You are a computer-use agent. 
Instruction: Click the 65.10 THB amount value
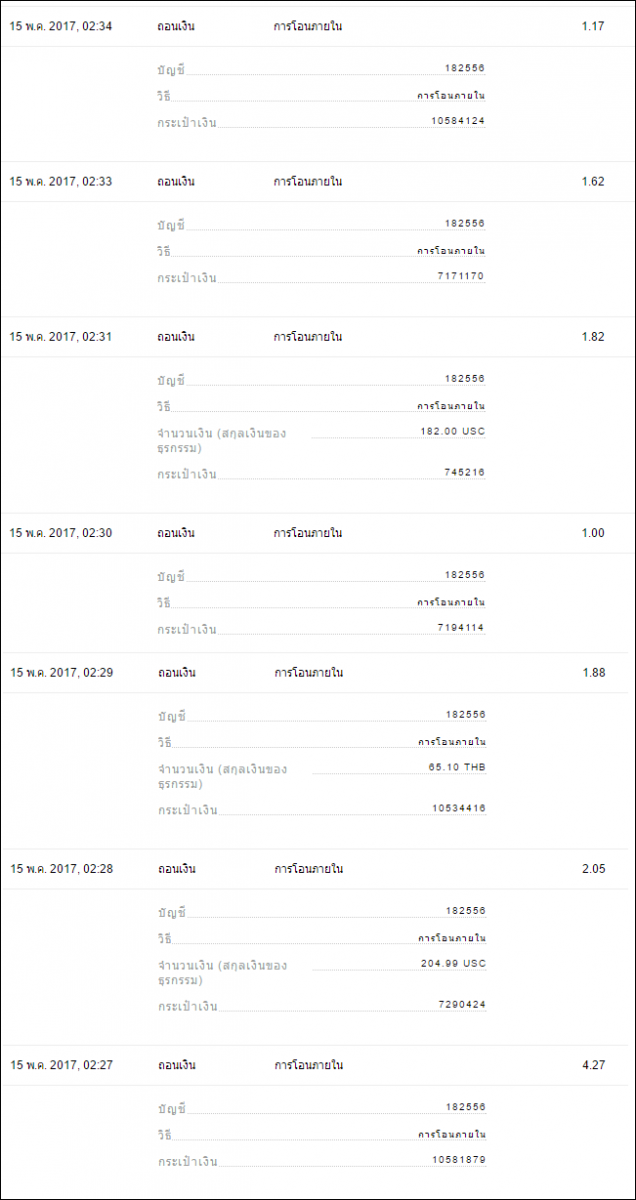[x=456, y=767]
